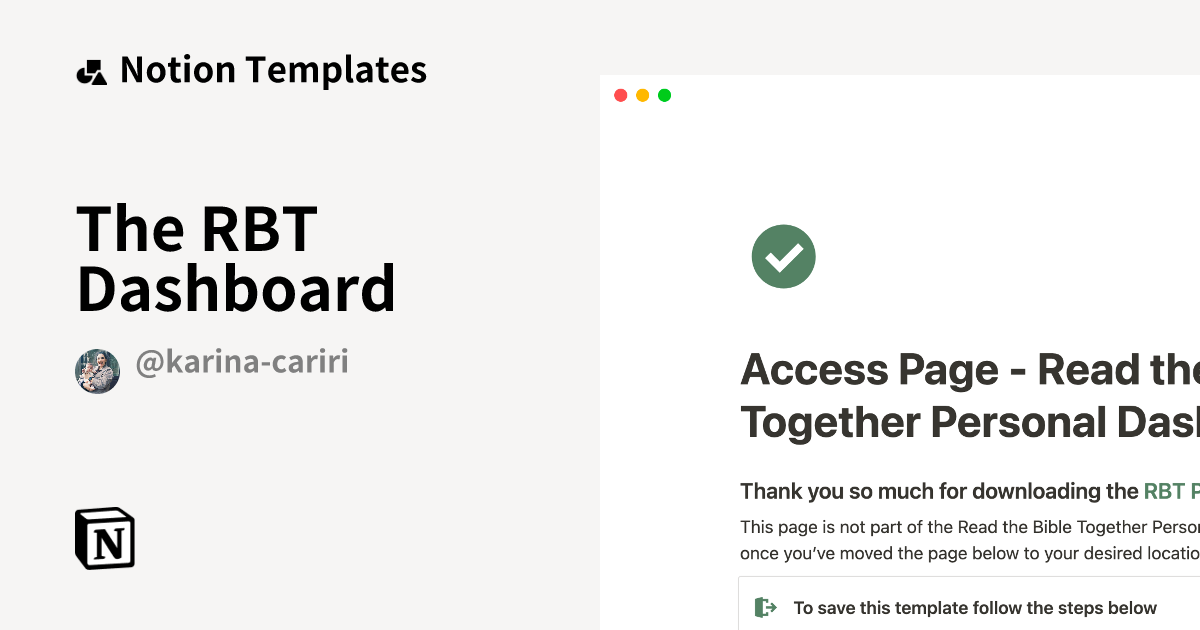Image resolution: width=1200 pixels, height=630 pixels.
Task: Open the RBT P... green link
Action: [1172, 491]
